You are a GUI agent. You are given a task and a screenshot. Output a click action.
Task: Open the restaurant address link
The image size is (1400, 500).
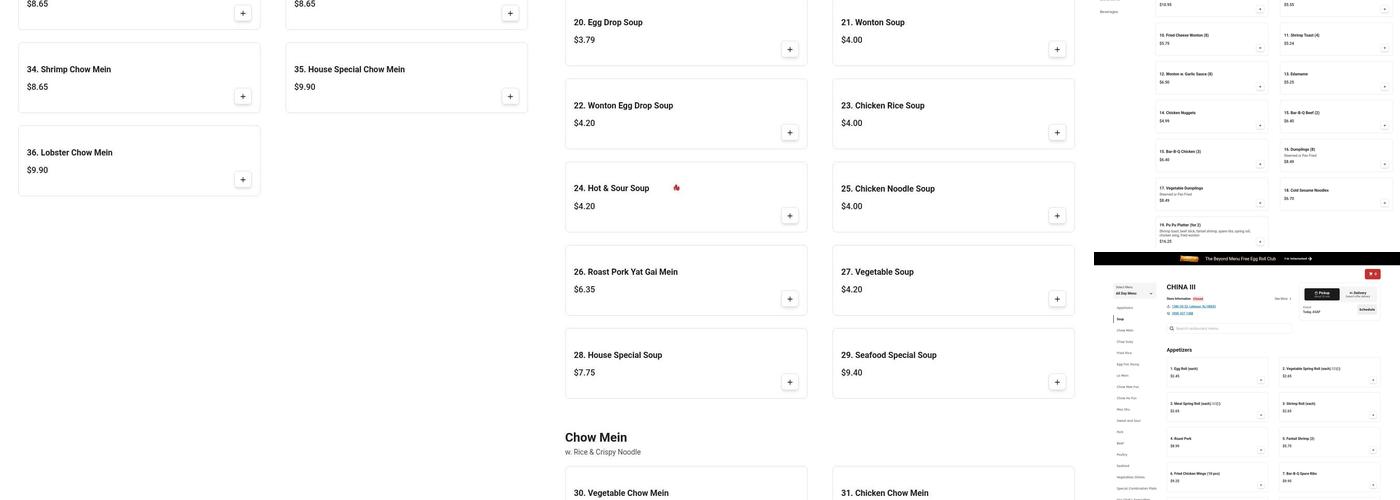(x=1194, y=306)
